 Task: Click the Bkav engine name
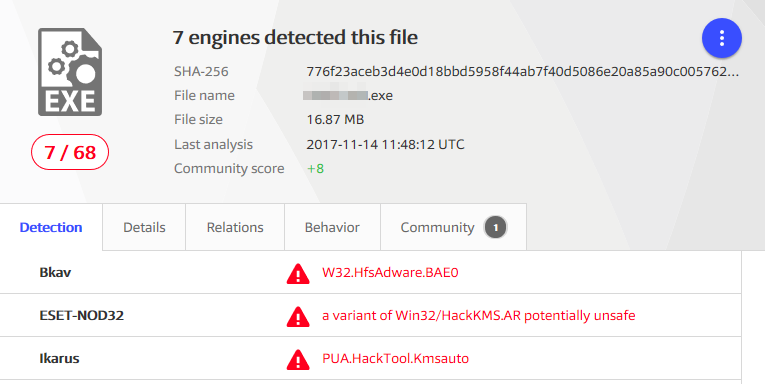[x=55, y=272]
